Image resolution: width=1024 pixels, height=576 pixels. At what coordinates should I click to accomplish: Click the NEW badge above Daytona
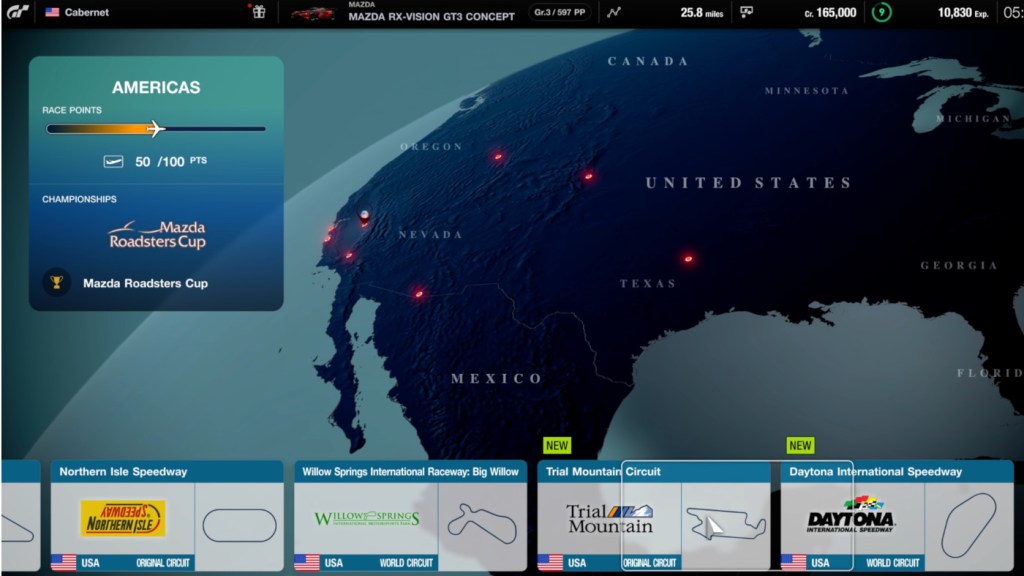pos(800,445)
